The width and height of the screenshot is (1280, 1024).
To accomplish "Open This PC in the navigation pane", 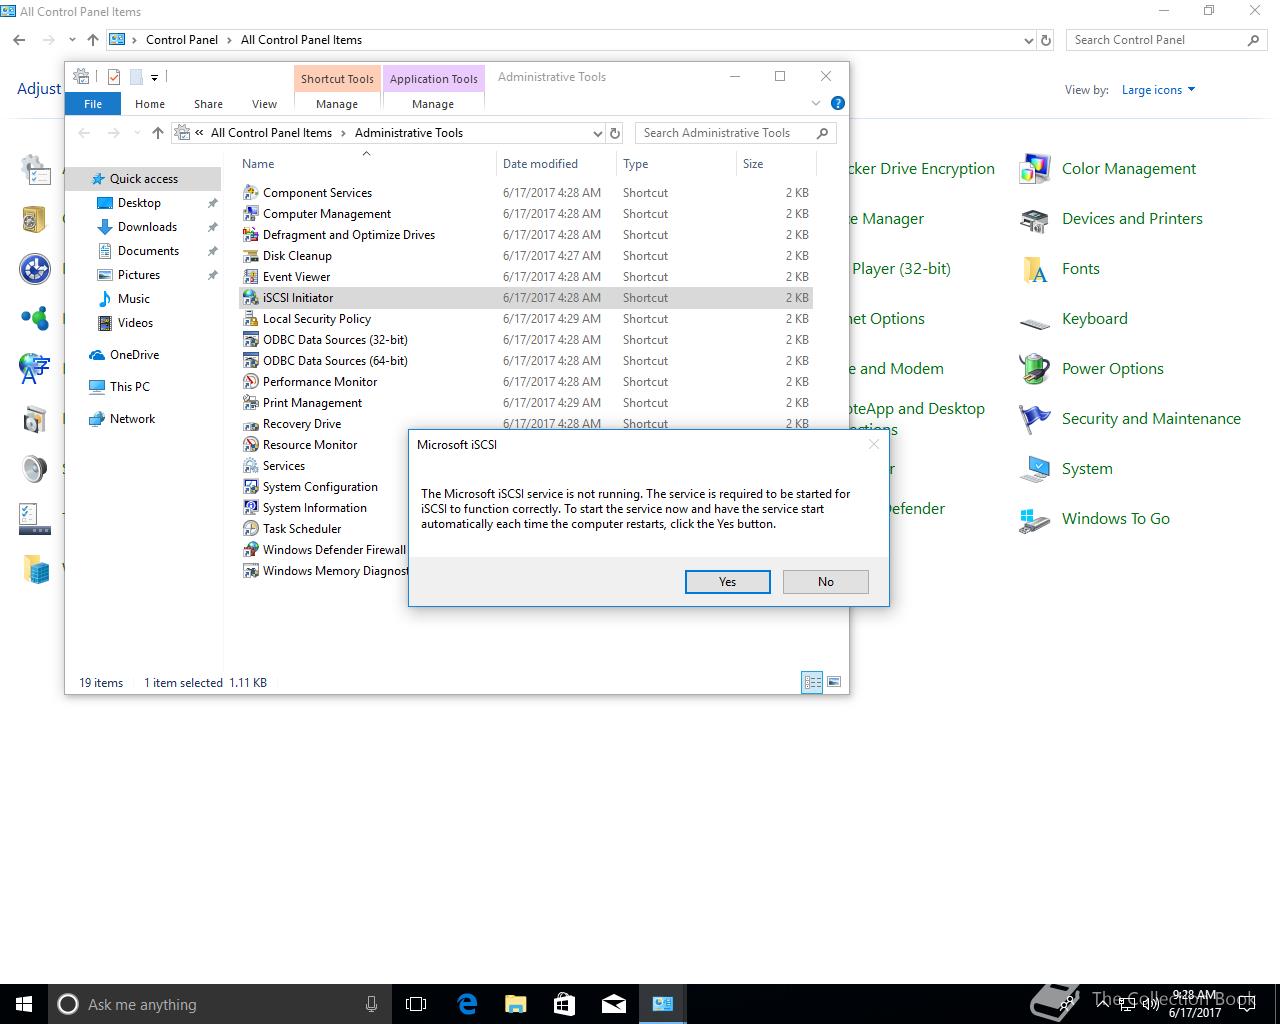I will pos(129,387).
